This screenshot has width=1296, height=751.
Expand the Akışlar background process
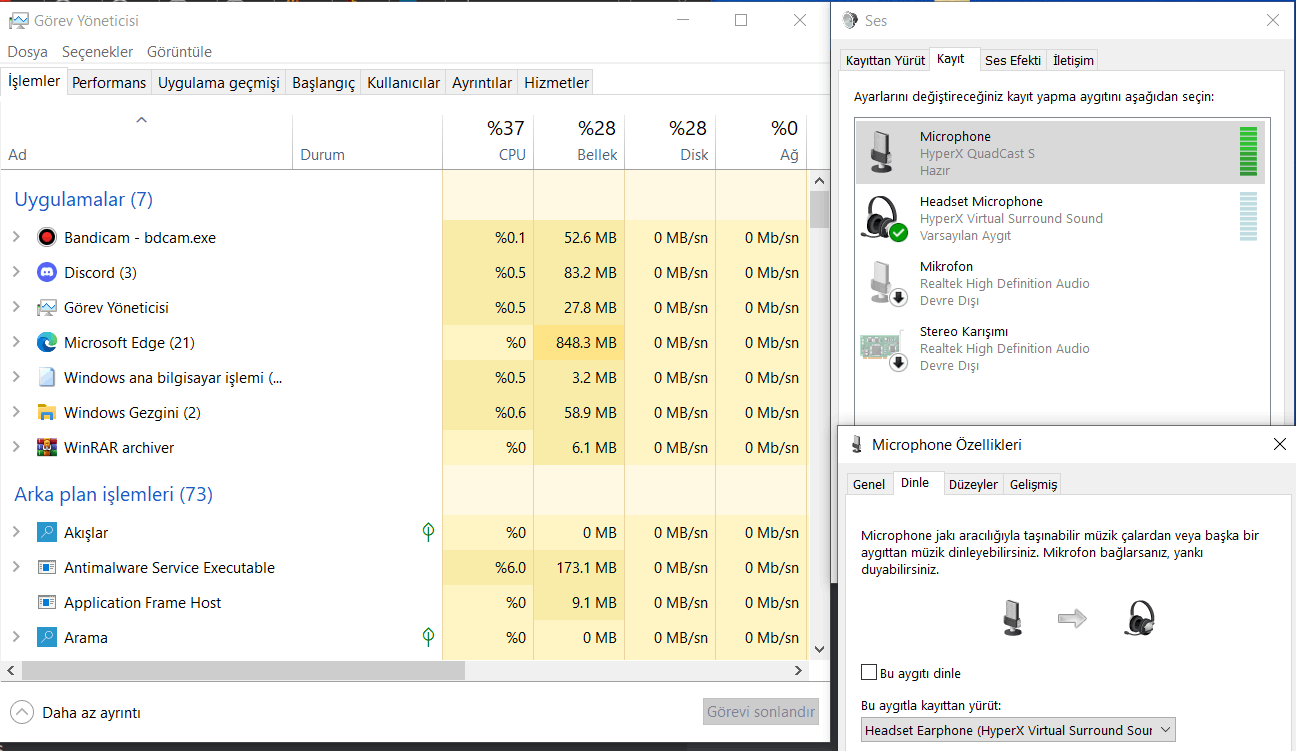click(16, 533)
